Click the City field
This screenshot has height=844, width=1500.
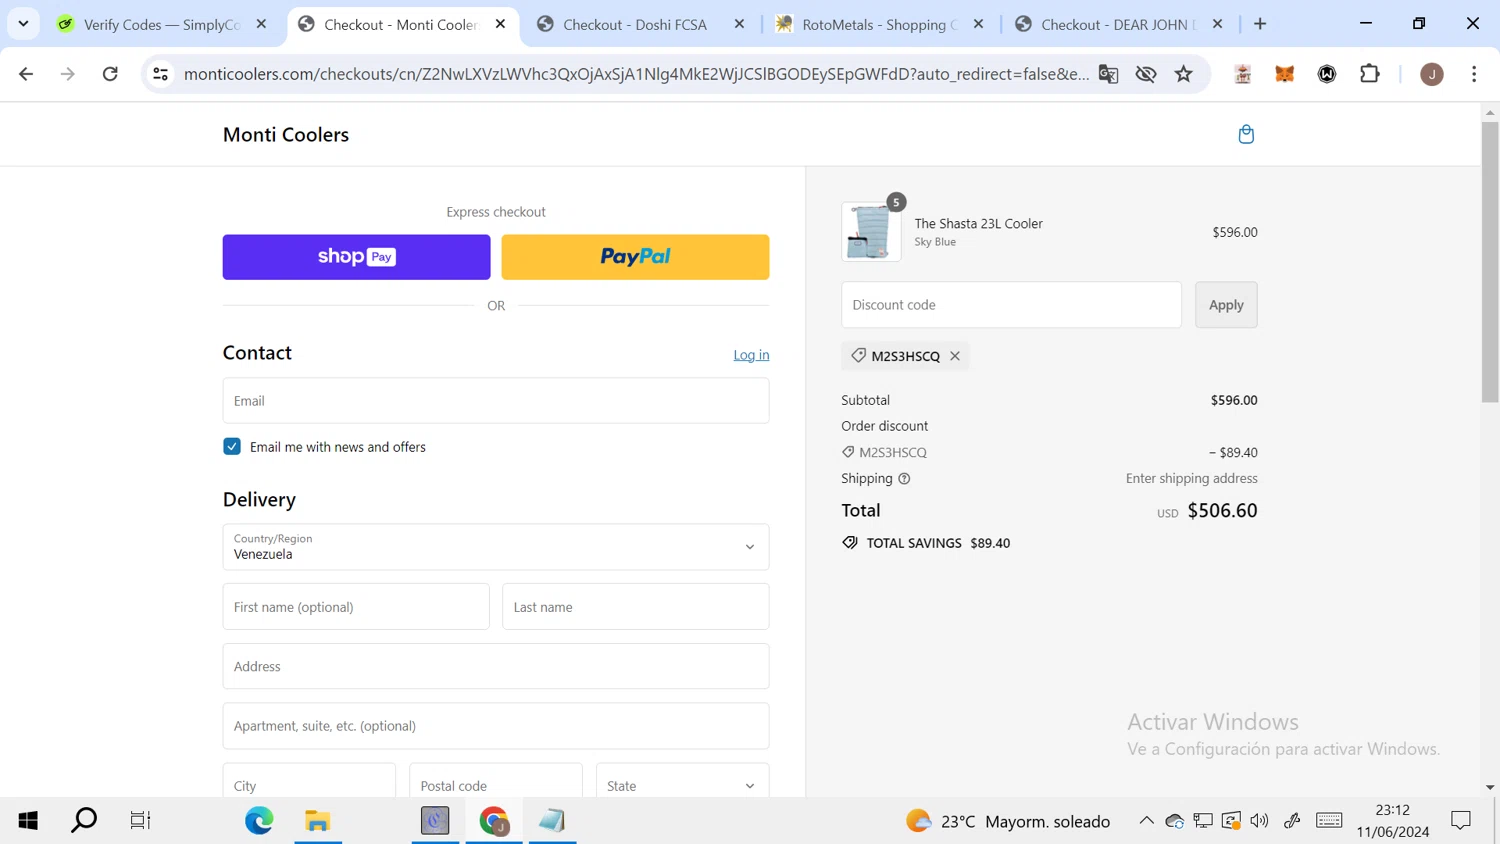309,785
